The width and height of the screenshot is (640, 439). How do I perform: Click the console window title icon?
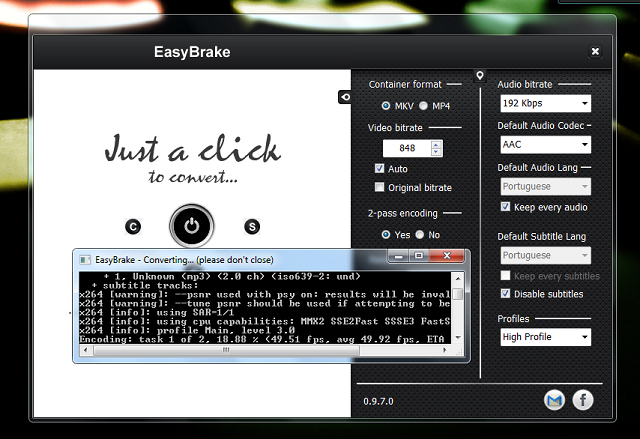pyautogui.click(x=85, y=260)
